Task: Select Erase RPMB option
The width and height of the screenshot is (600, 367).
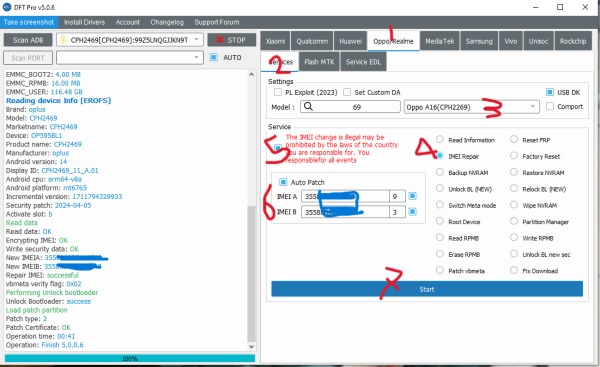Action: tap(440, 254)
